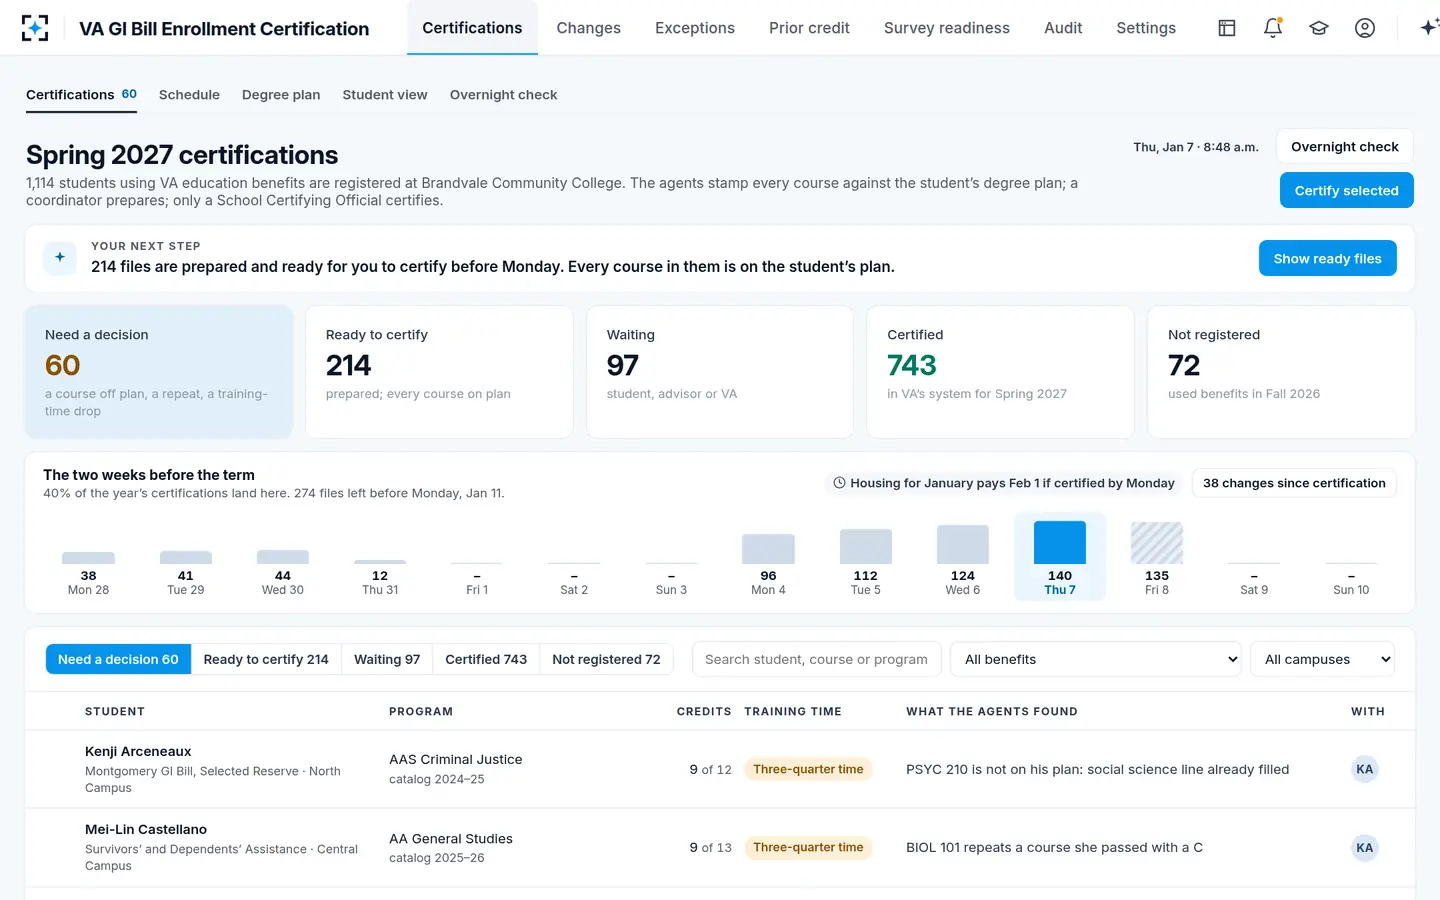Click Kenji Arceneaux's KA avatar

1364,769
